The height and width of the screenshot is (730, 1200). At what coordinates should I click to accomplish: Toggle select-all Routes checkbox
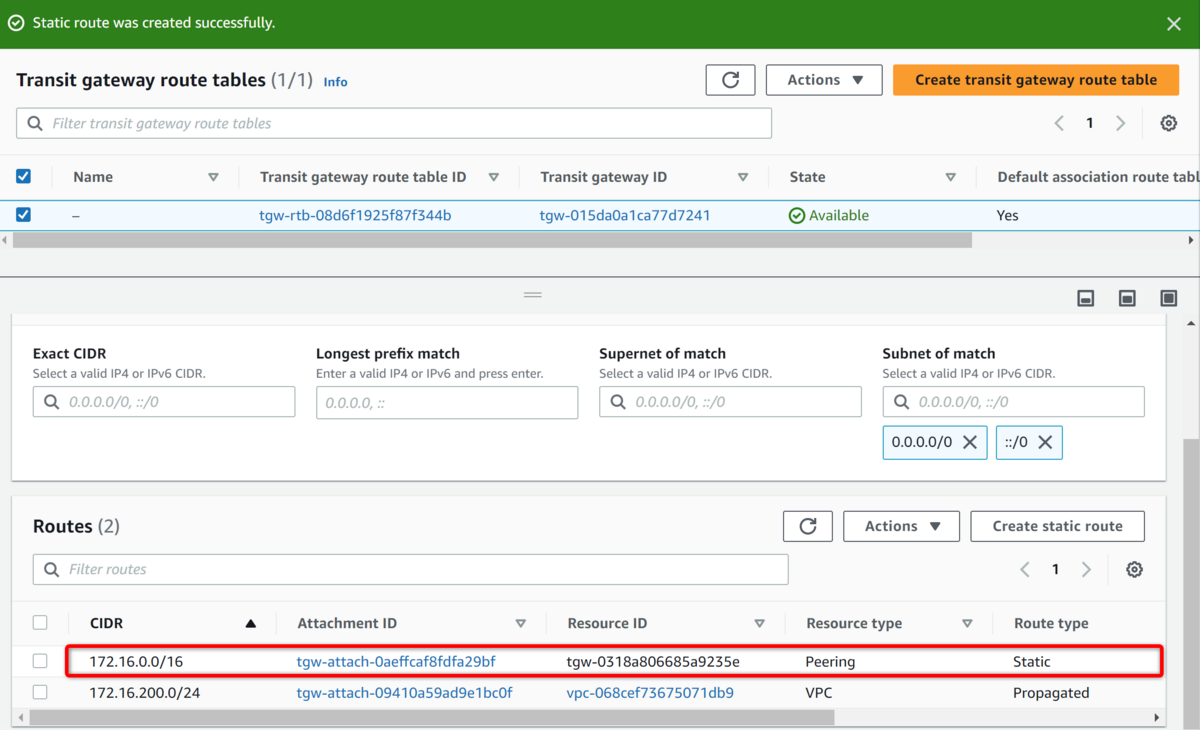tap(40, 622)
